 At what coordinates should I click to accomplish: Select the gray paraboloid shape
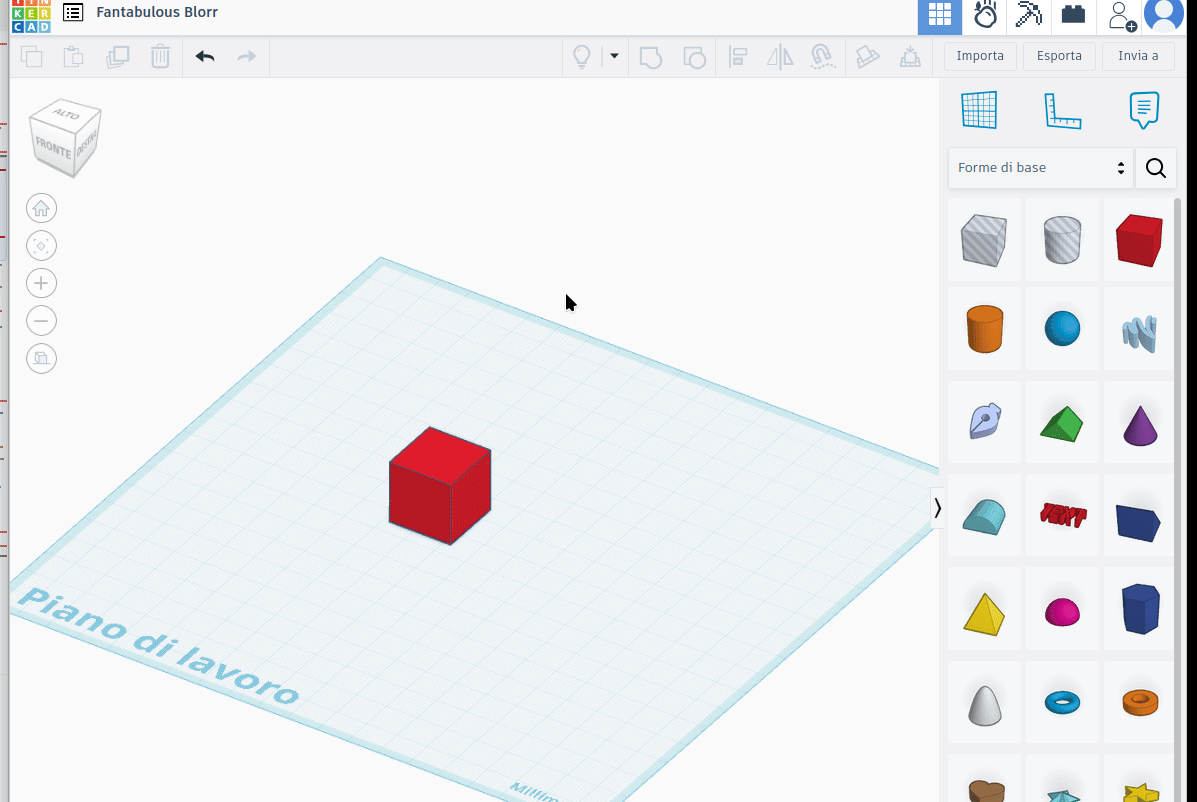tap(984, 704)
